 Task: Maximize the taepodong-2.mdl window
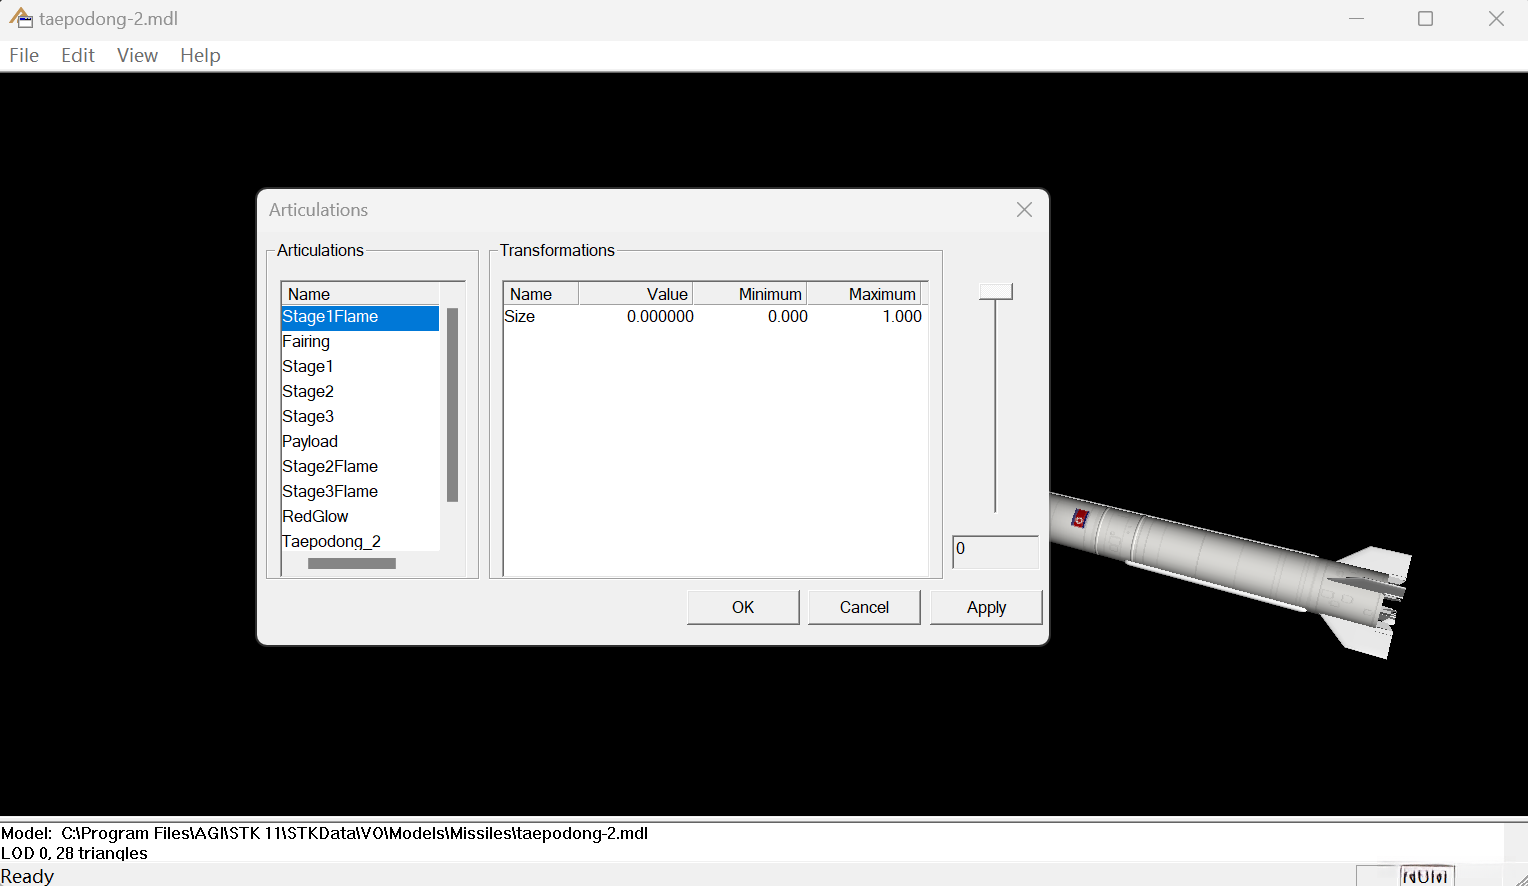(x=1426, y=19)
